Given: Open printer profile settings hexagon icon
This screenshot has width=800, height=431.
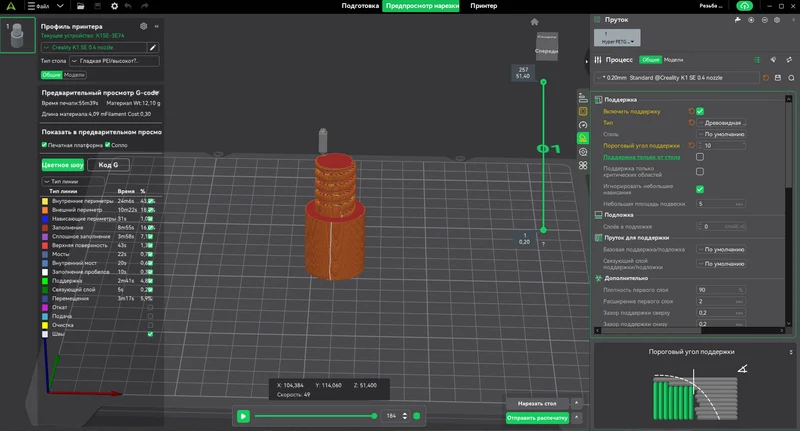Looking at the screenshot, I should tap(143, 26).
